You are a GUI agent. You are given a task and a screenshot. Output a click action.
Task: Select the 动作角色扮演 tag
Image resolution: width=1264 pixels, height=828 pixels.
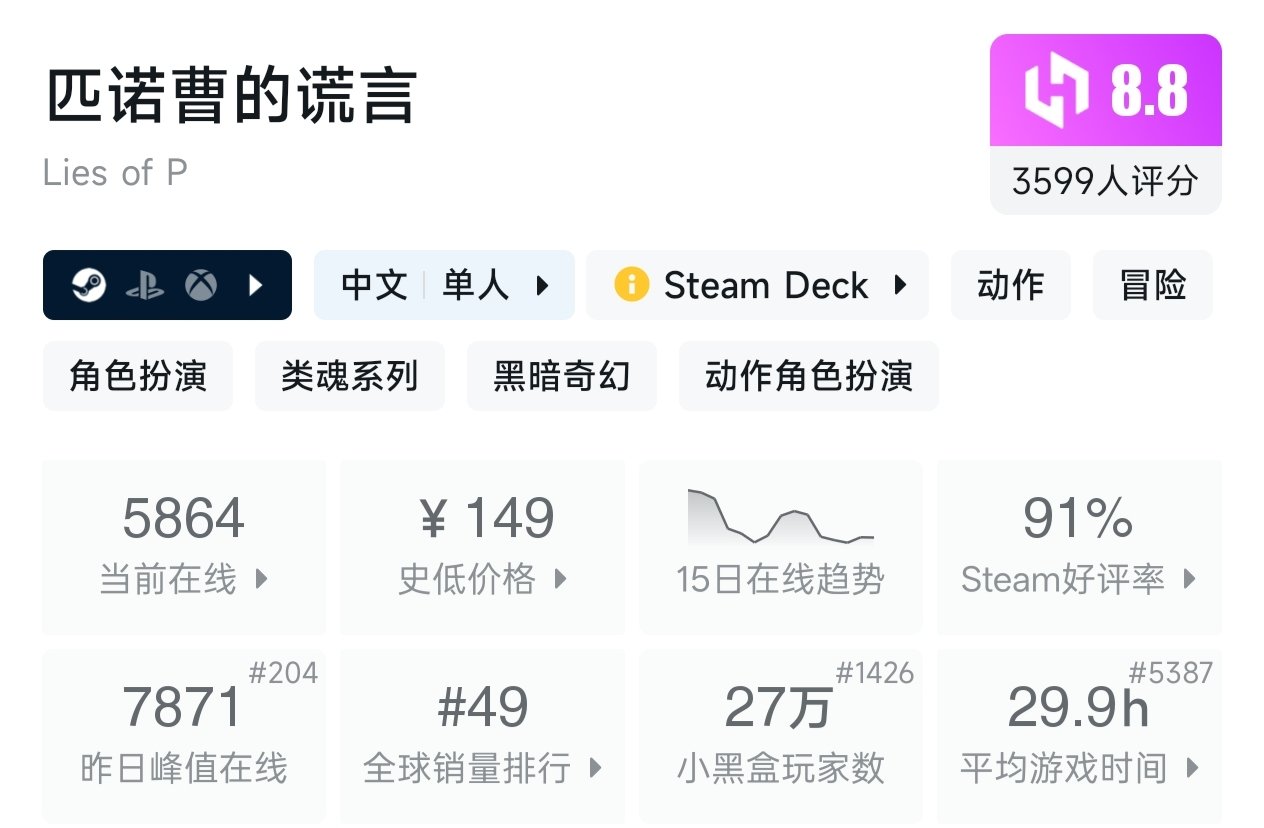click(808, 376)
